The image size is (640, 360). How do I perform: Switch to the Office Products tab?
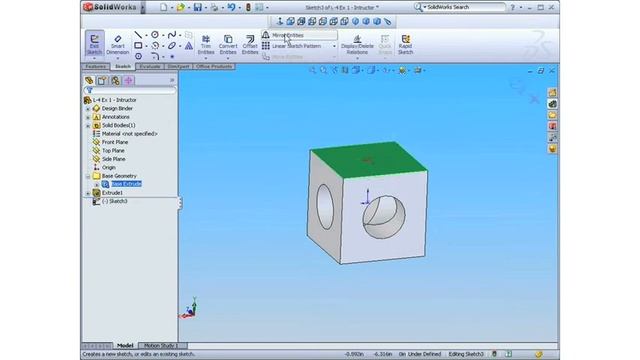click(x=214, y=66)
